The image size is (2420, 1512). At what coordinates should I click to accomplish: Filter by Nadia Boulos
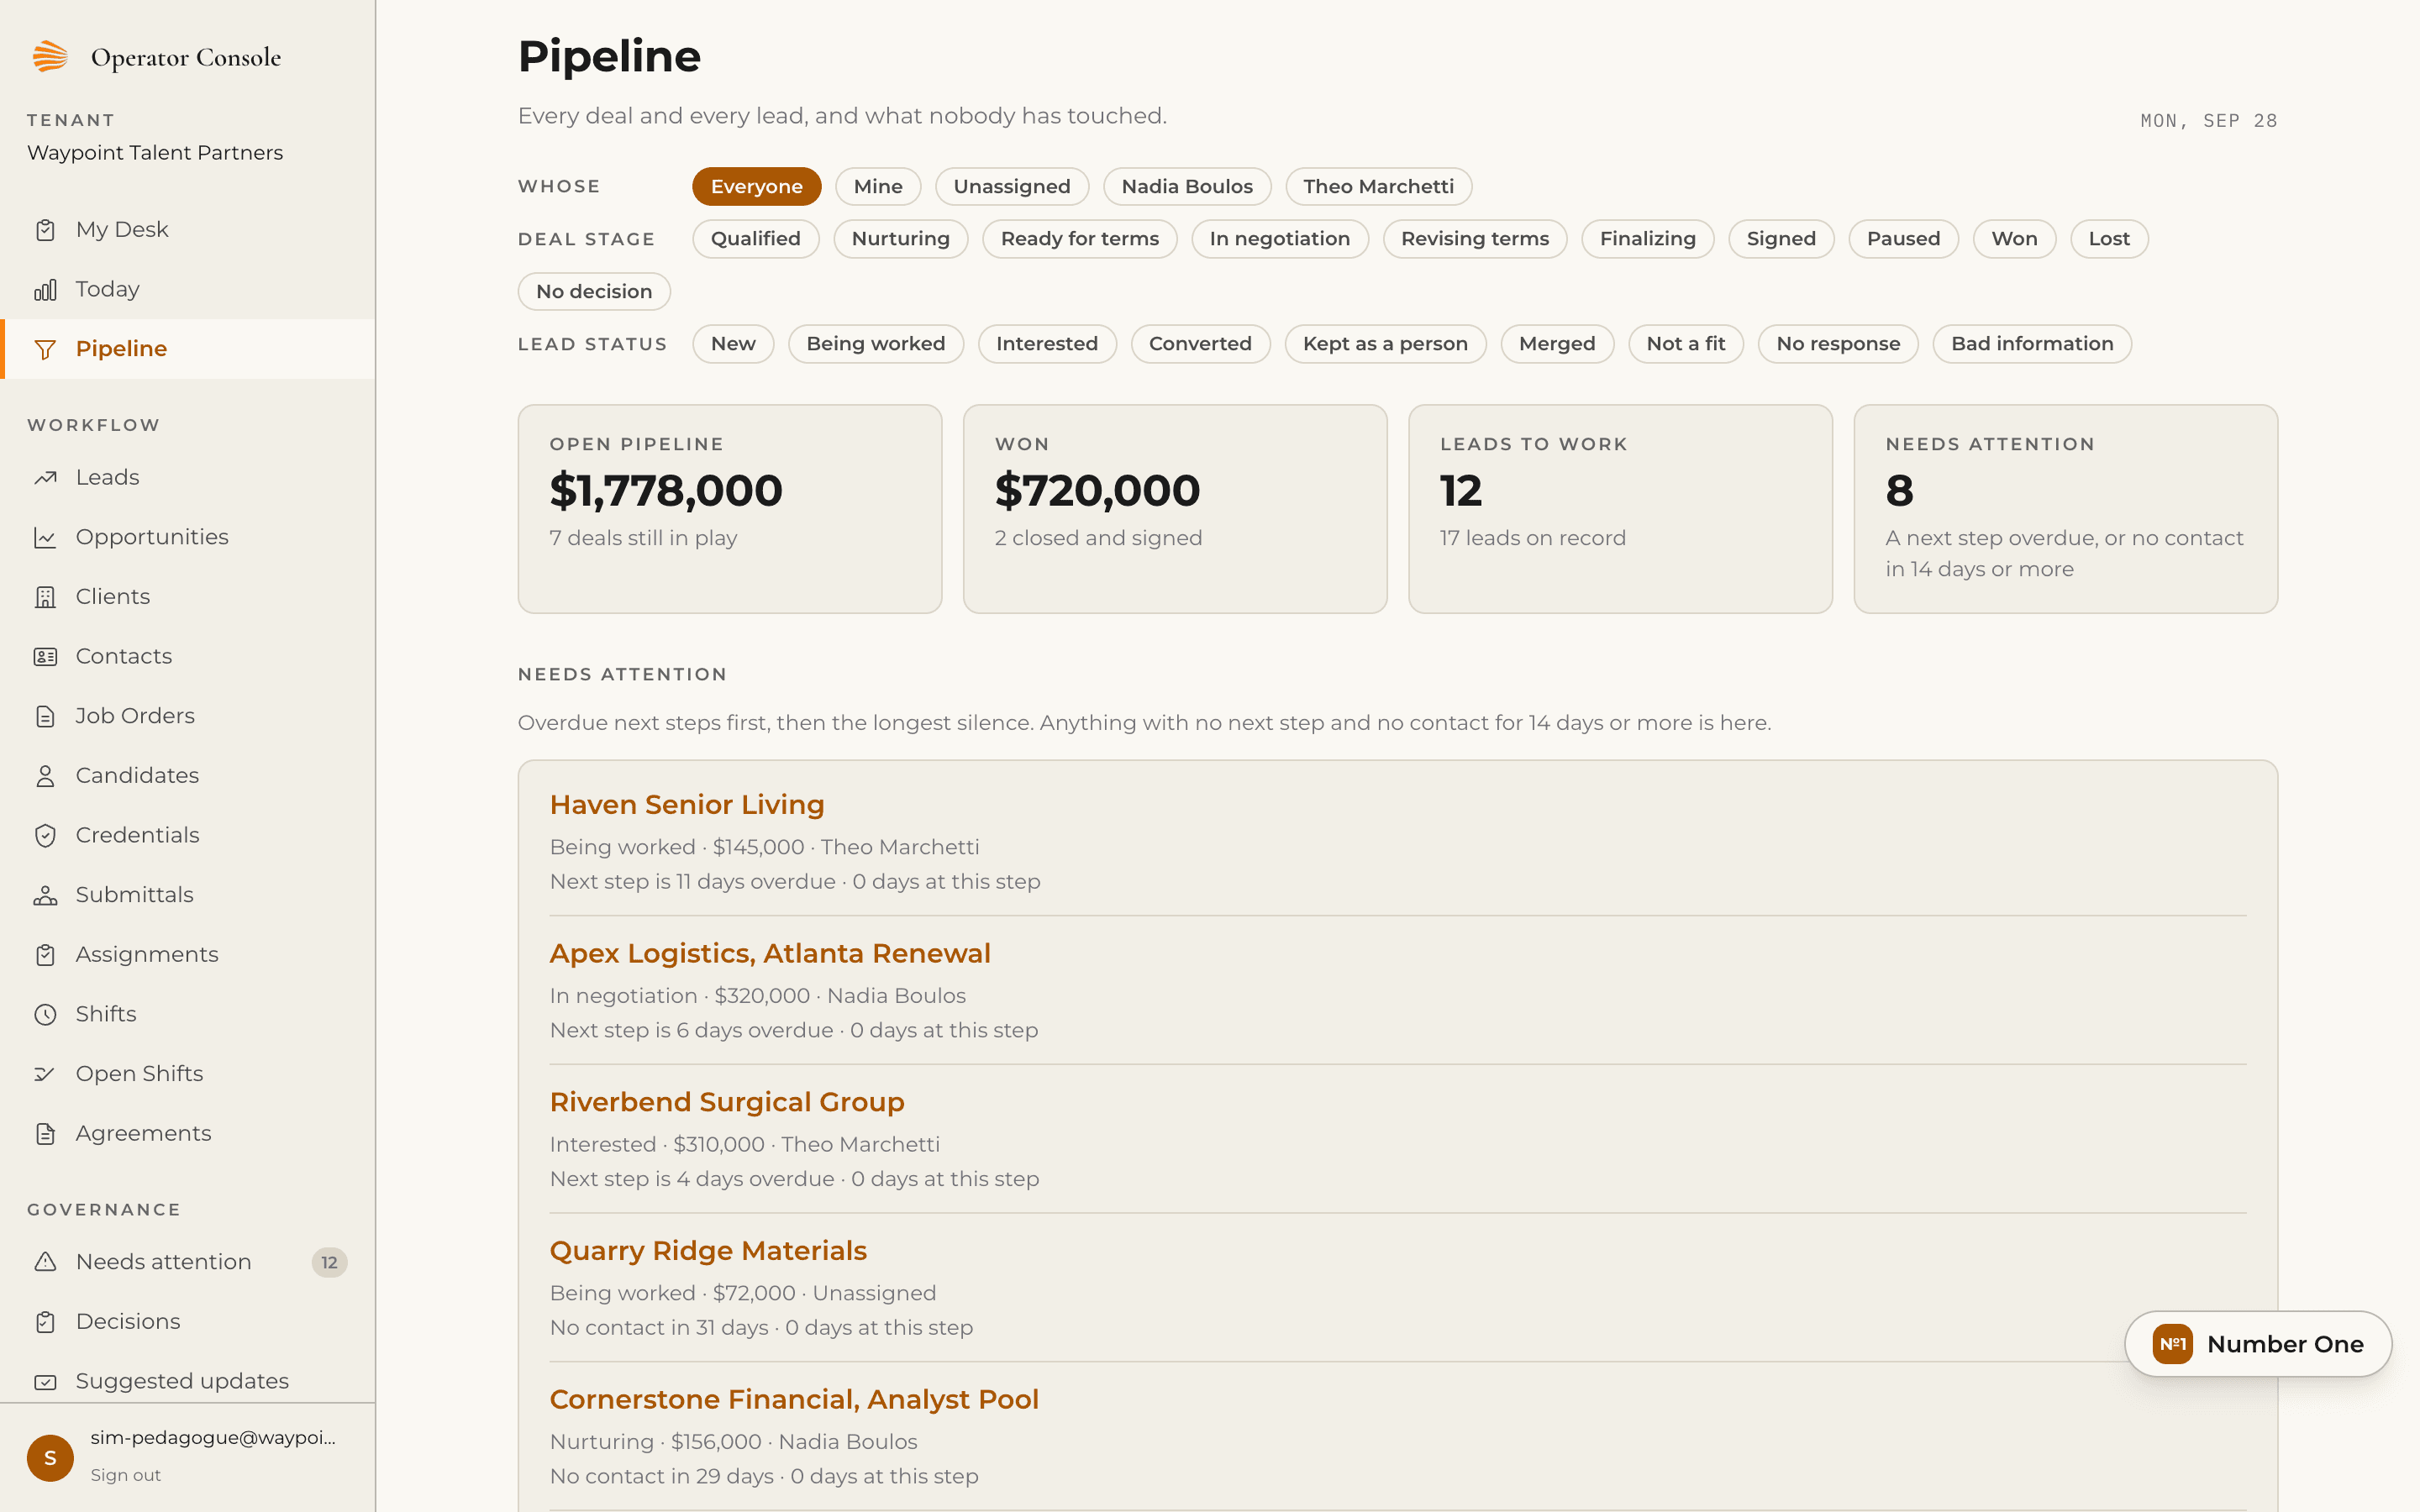click(1186, 186)
